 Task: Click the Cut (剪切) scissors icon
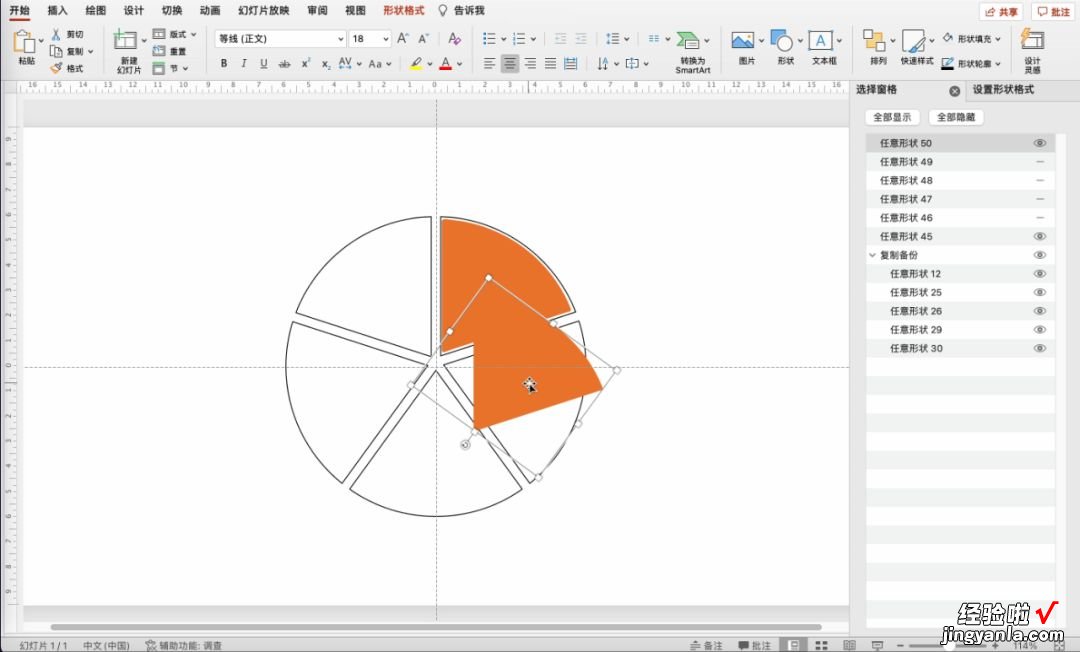point(56,34)
